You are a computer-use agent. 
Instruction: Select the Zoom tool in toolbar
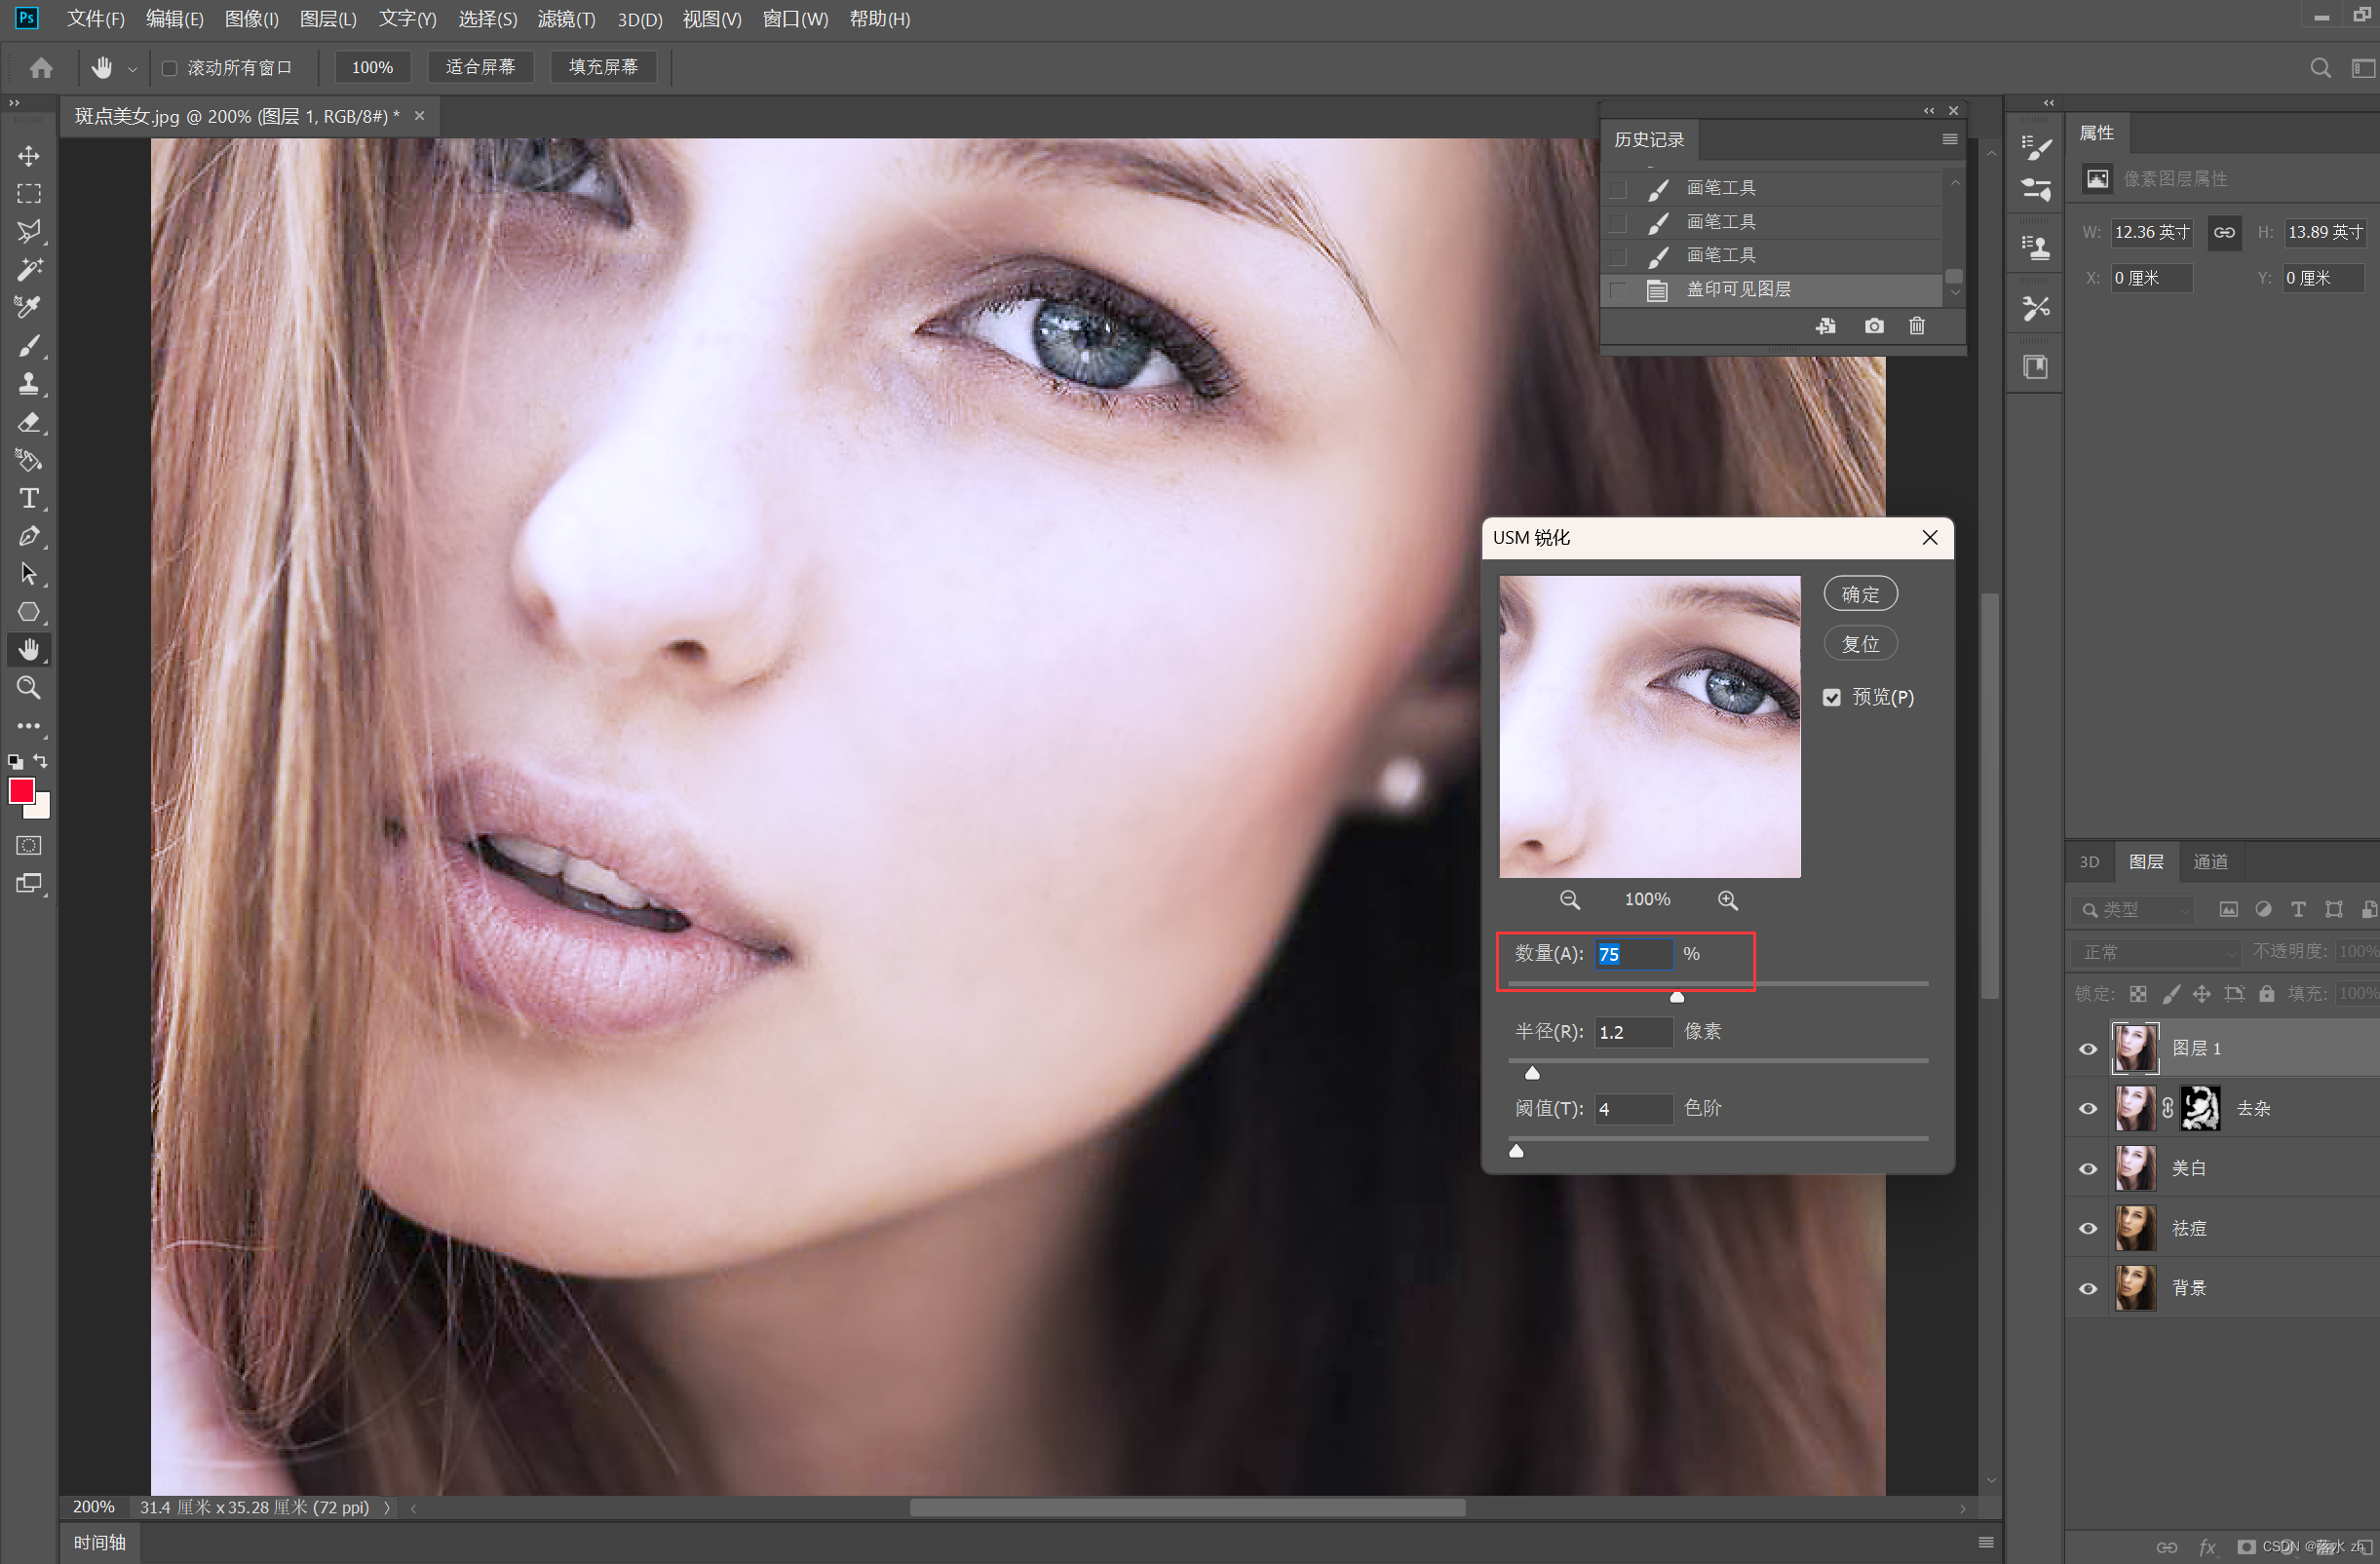(28, 688)
